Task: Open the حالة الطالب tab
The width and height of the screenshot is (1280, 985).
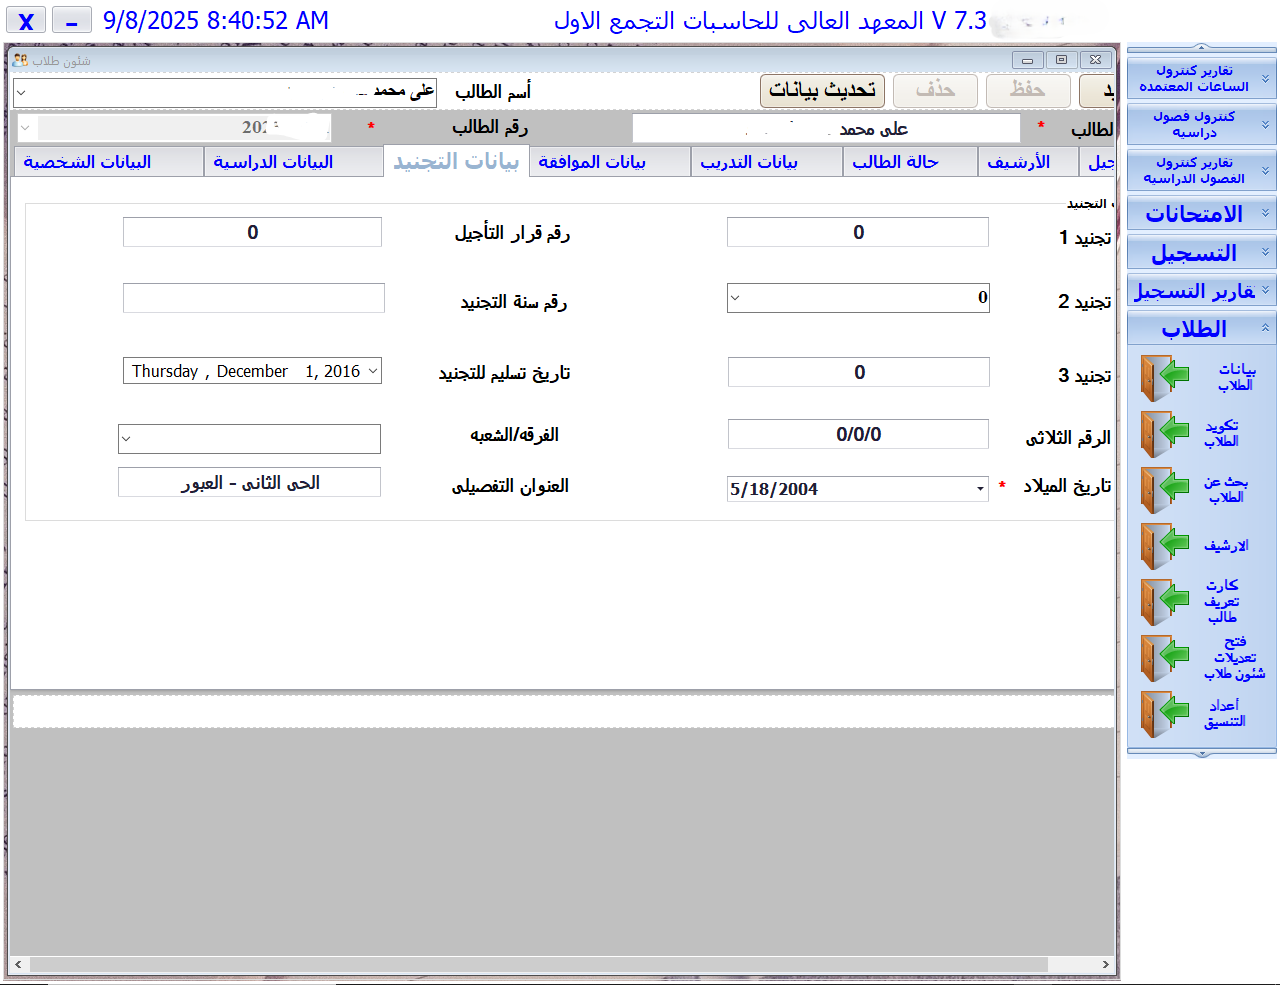Action: tap(909, 160)
